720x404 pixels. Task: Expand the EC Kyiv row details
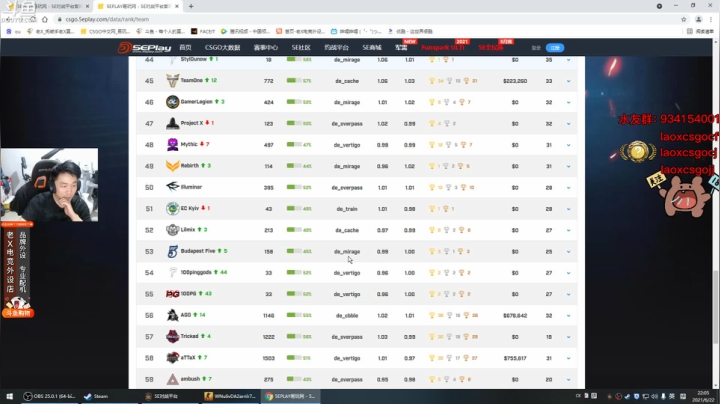[x=568, y=209]
